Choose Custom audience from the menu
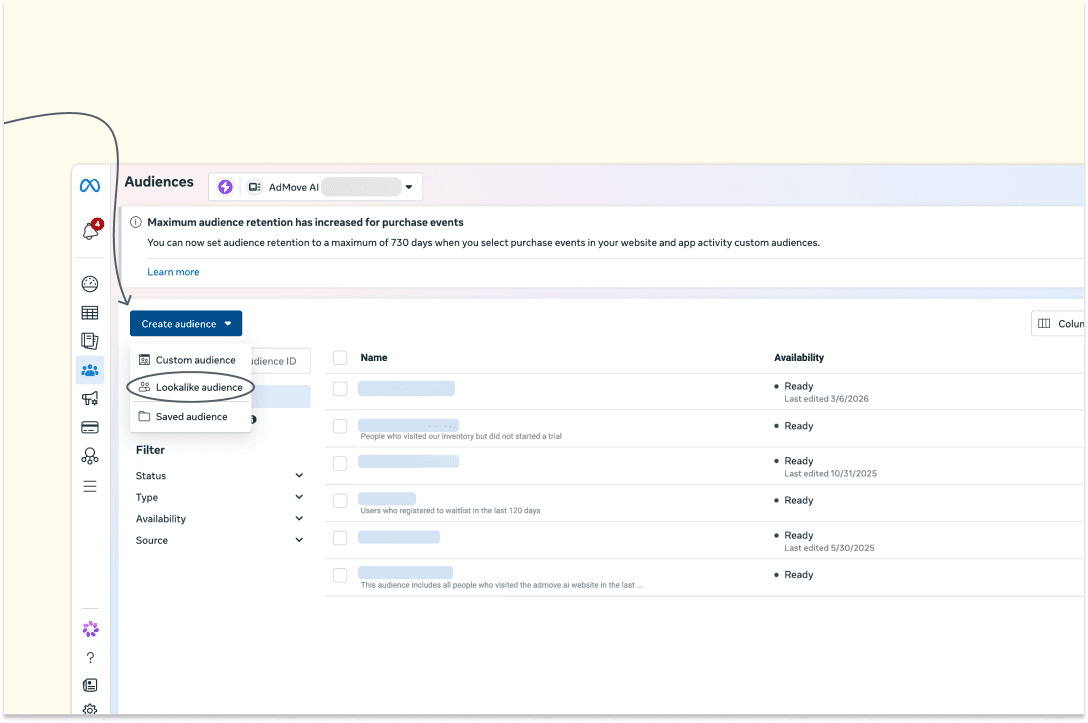Viewport: 1088px width, 723px height. [x=190, y=359]
